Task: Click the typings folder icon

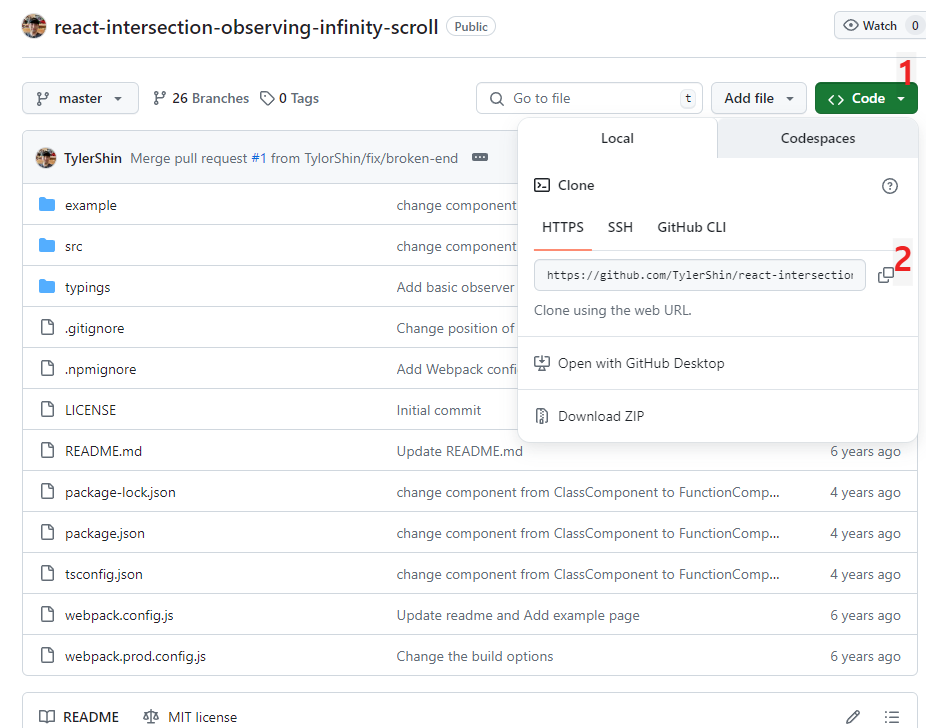Action: click(x=47, y=287)
